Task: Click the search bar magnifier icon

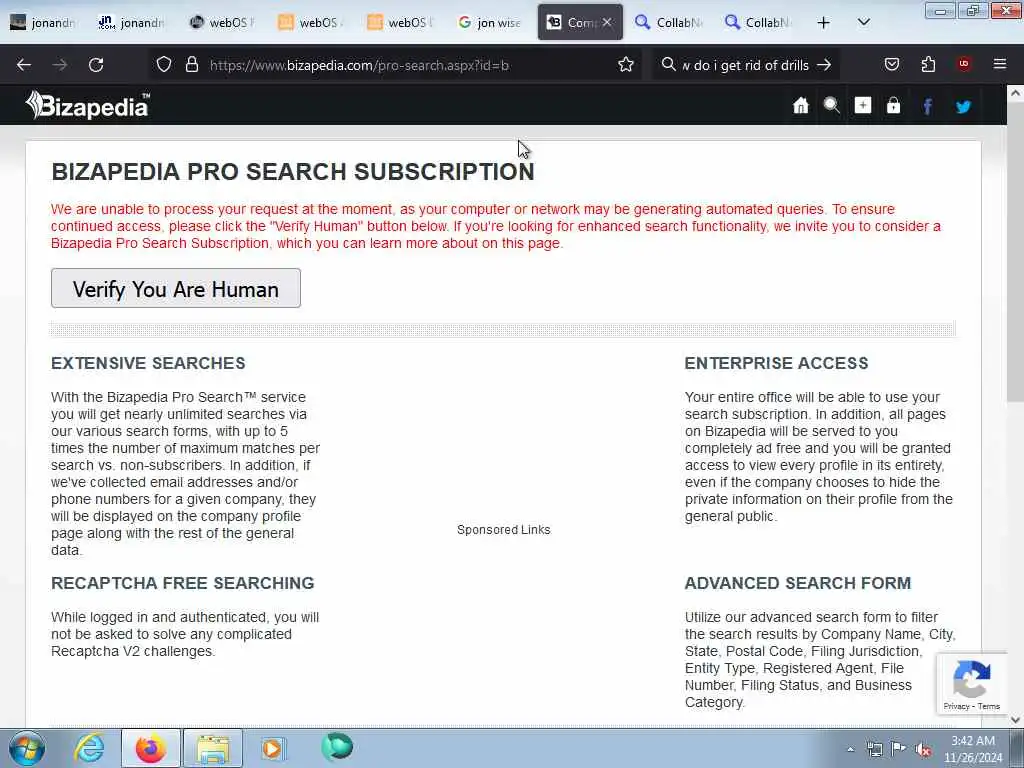Action: [x=668, y=65]
